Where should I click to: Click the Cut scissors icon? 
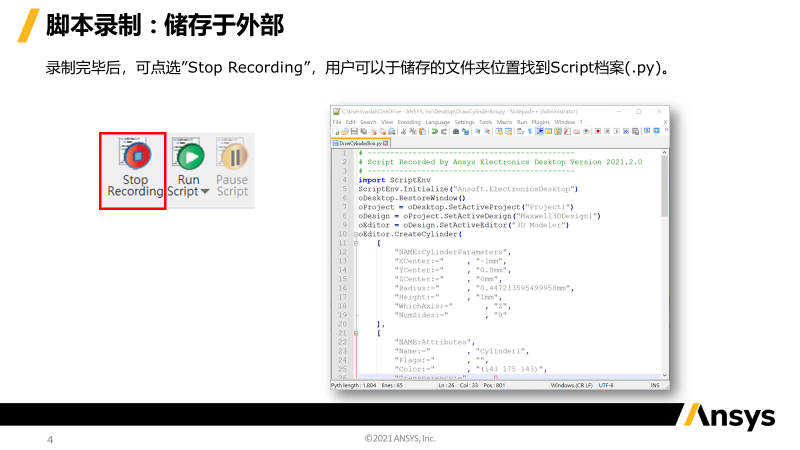click(404, 132)
